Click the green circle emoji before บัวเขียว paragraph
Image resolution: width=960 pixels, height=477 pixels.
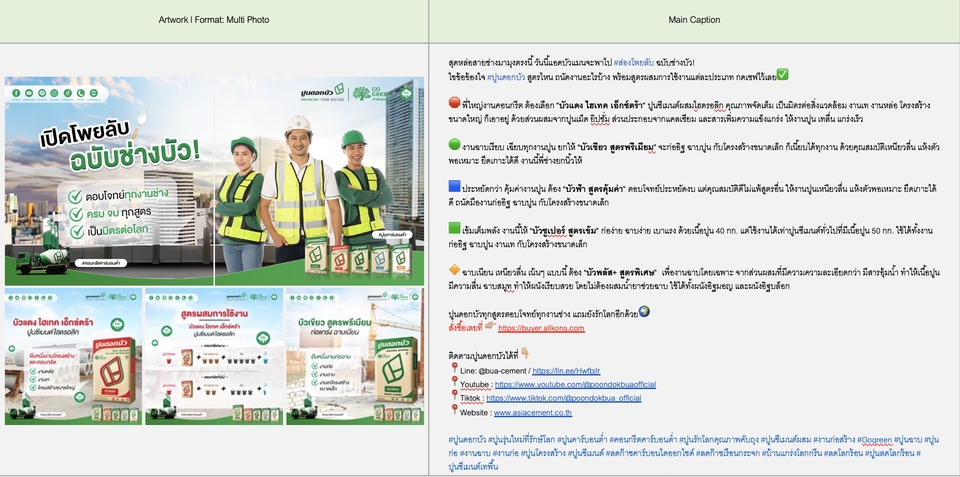coord(454,145)
